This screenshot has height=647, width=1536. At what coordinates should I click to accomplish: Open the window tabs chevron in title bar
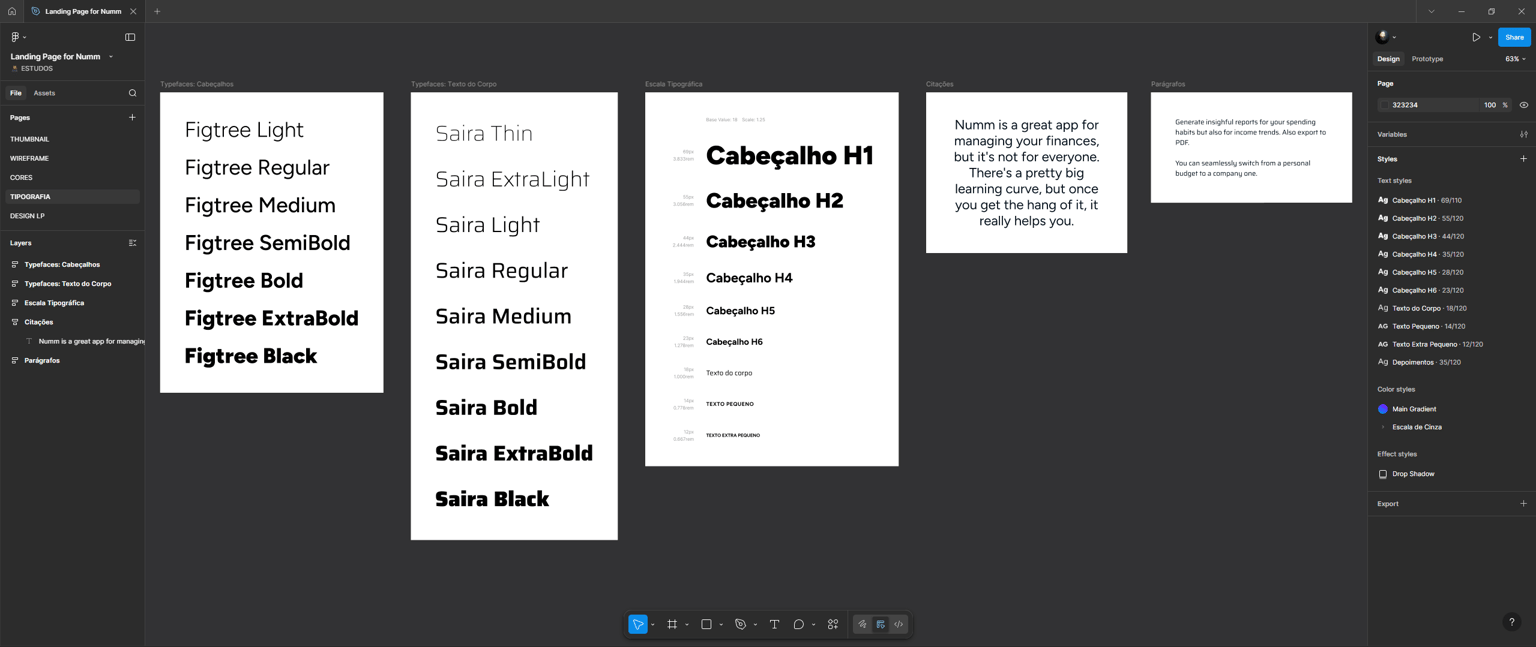[1431, 11]
